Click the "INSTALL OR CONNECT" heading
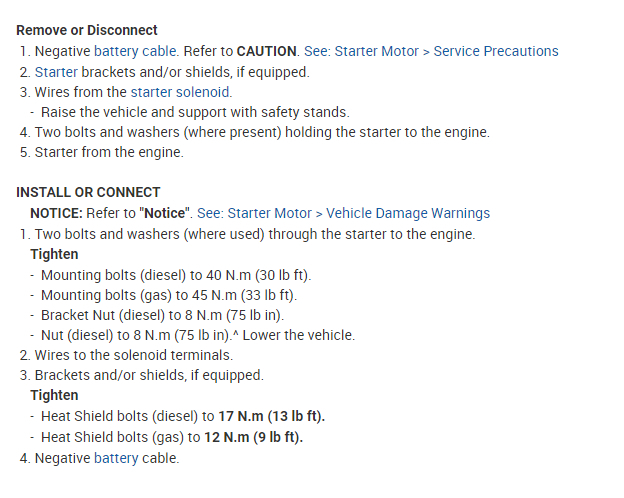 [x=88, y=193]
